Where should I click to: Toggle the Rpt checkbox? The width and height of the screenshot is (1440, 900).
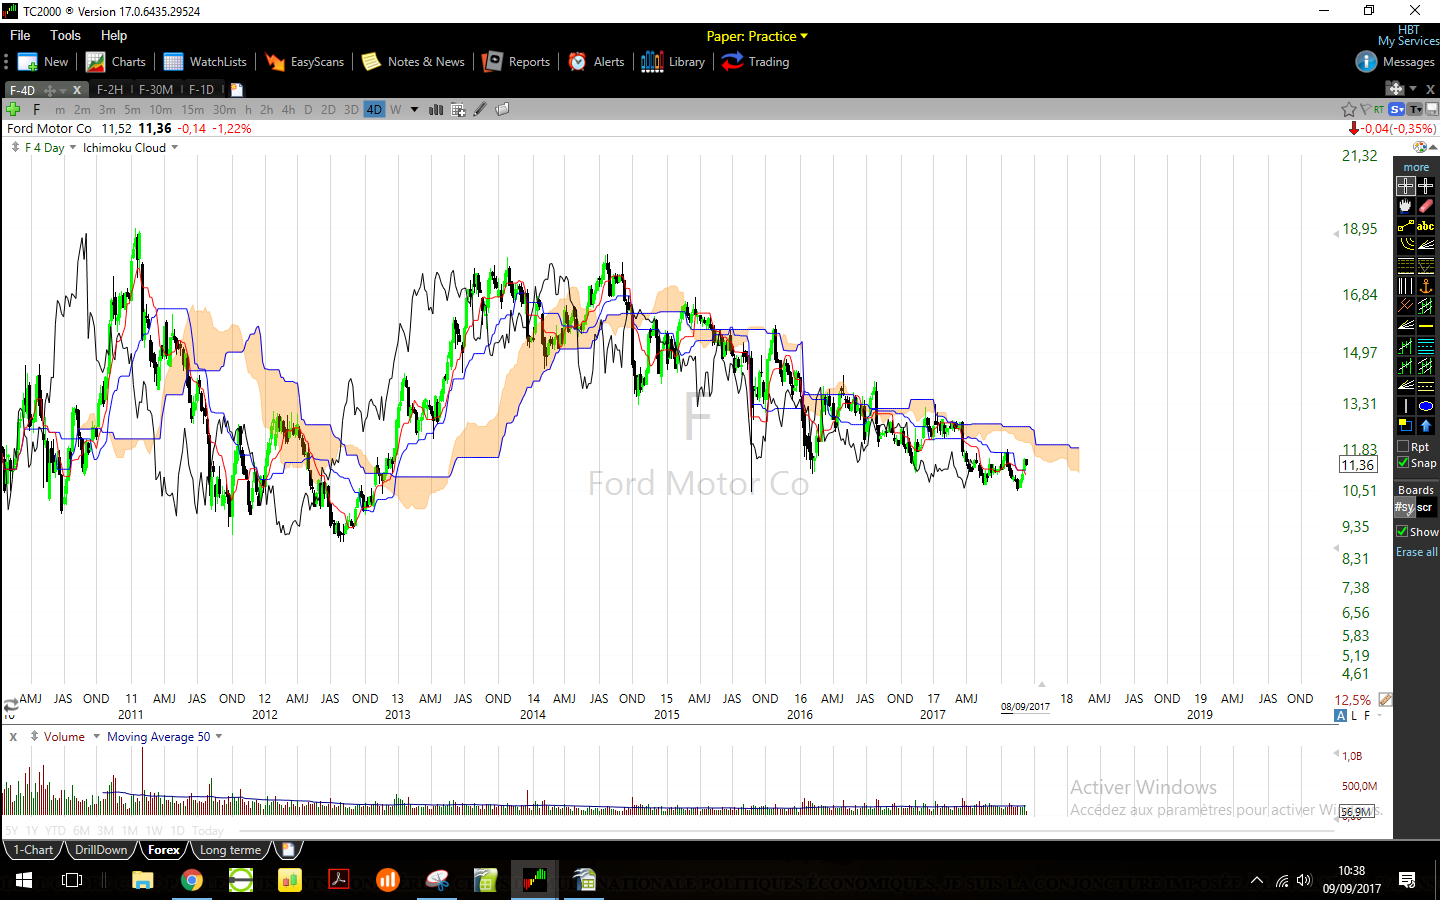(1403, 447)
